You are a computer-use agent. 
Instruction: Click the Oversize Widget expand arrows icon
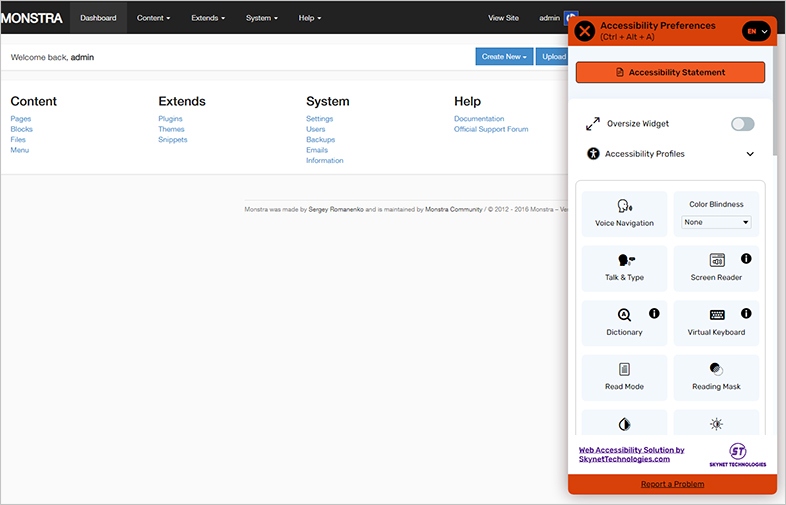pos(593,124)
